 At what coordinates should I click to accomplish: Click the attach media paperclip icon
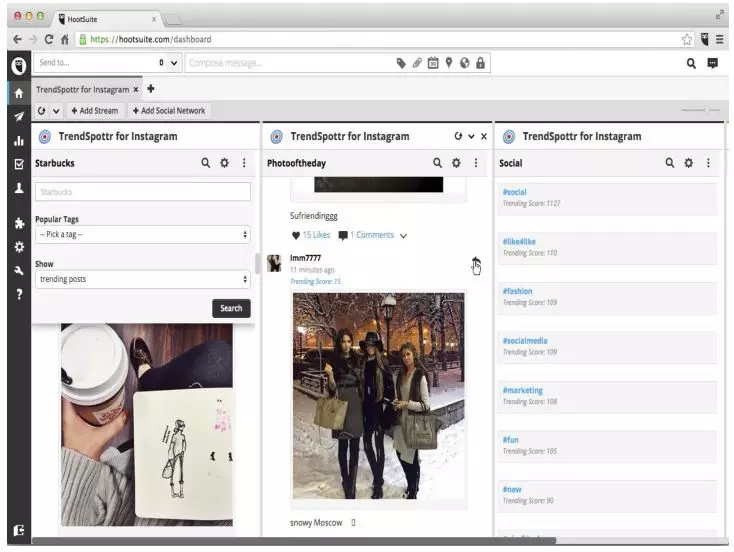(x=417, y=63)
